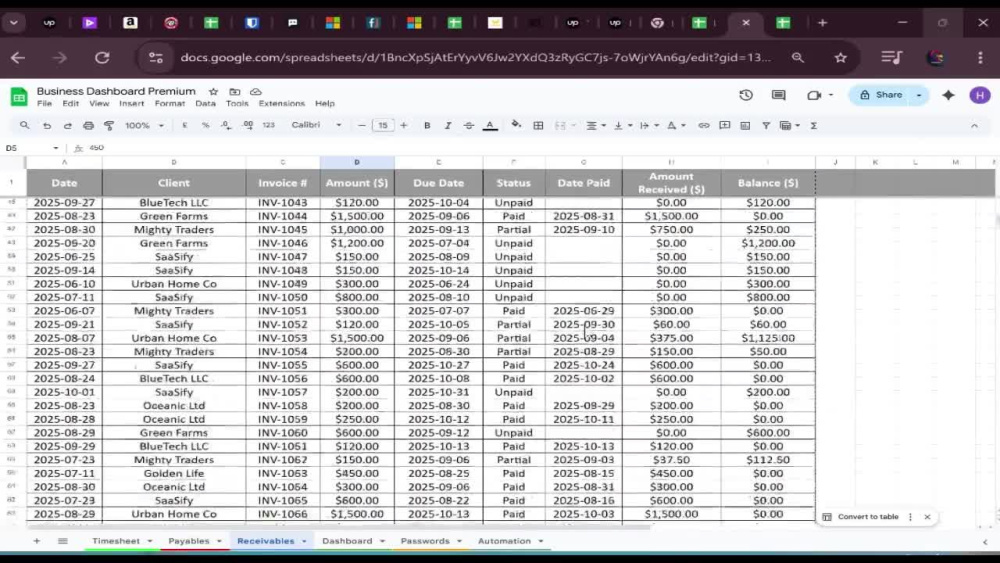This screenshot has width=1000, height=563.
Task: Decrease font size with minus button
Action: [362, 126]
